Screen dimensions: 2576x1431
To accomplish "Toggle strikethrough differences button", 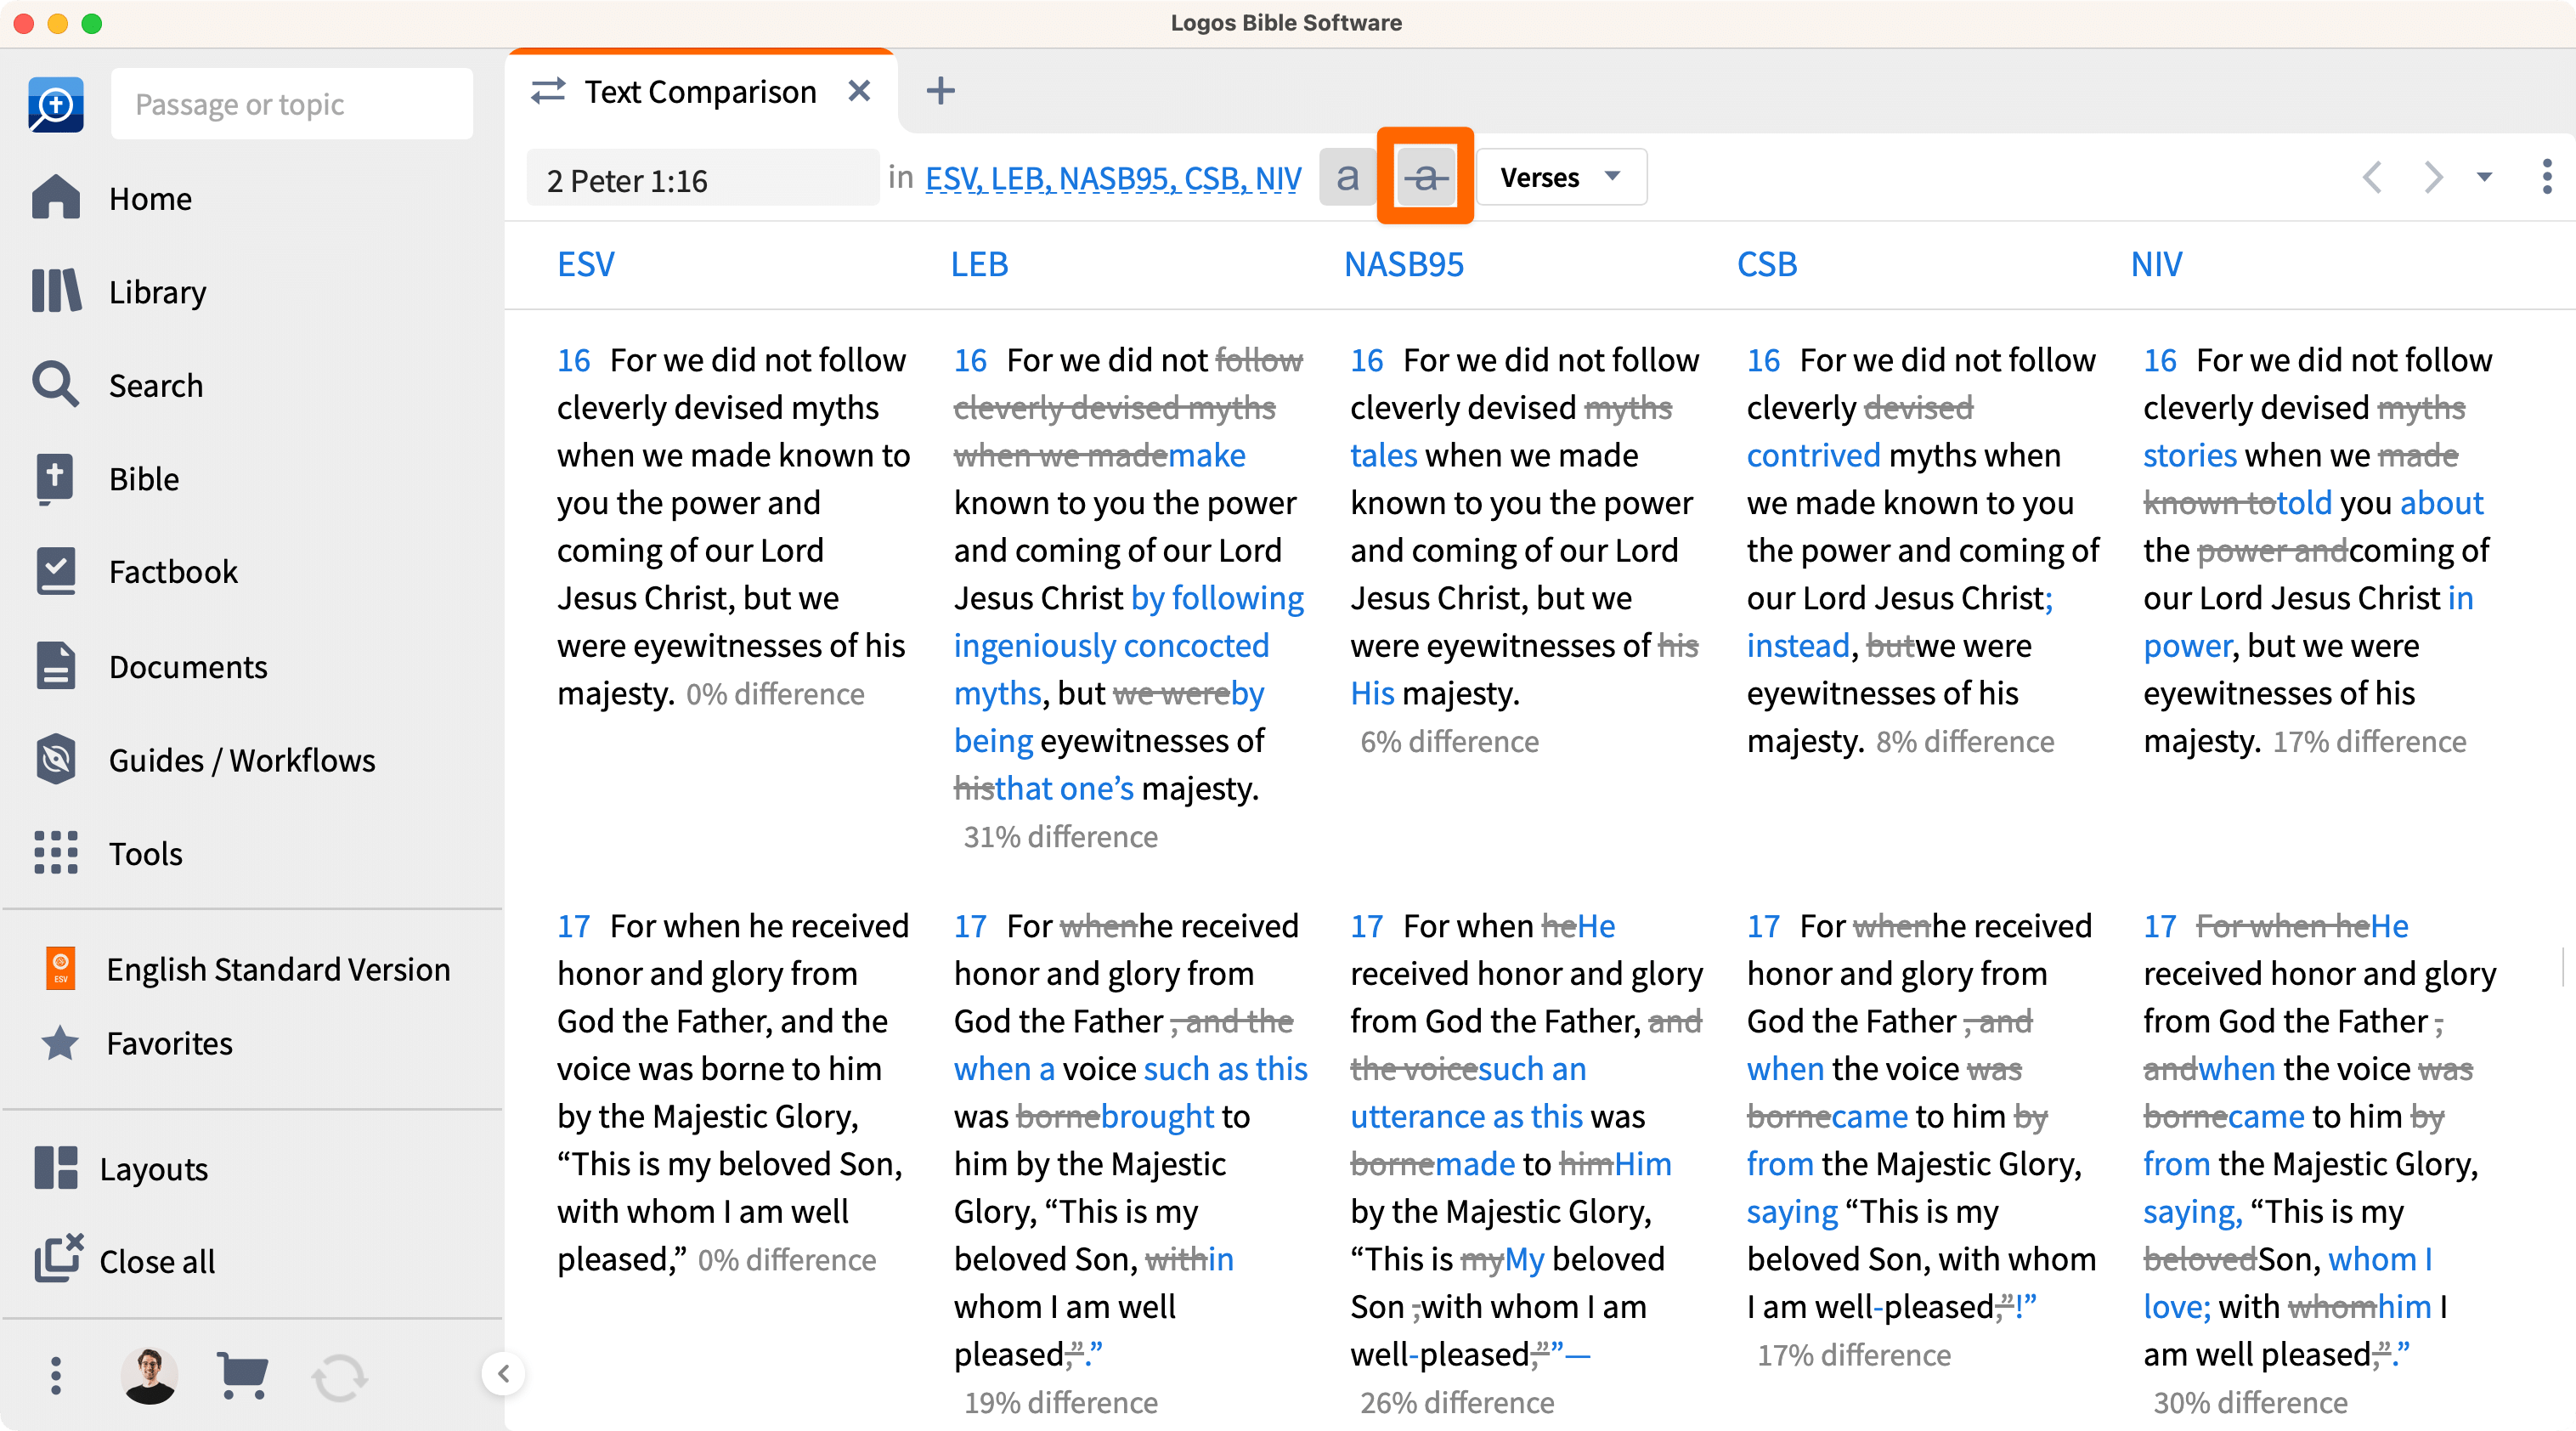I will click(x=1425, y=177).
